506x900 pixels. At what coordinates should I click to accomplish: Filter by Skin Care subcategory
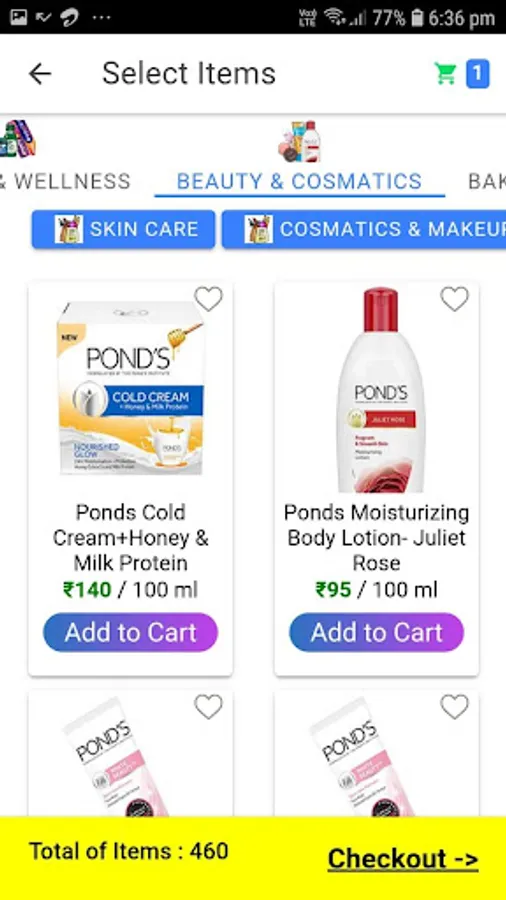123,229
